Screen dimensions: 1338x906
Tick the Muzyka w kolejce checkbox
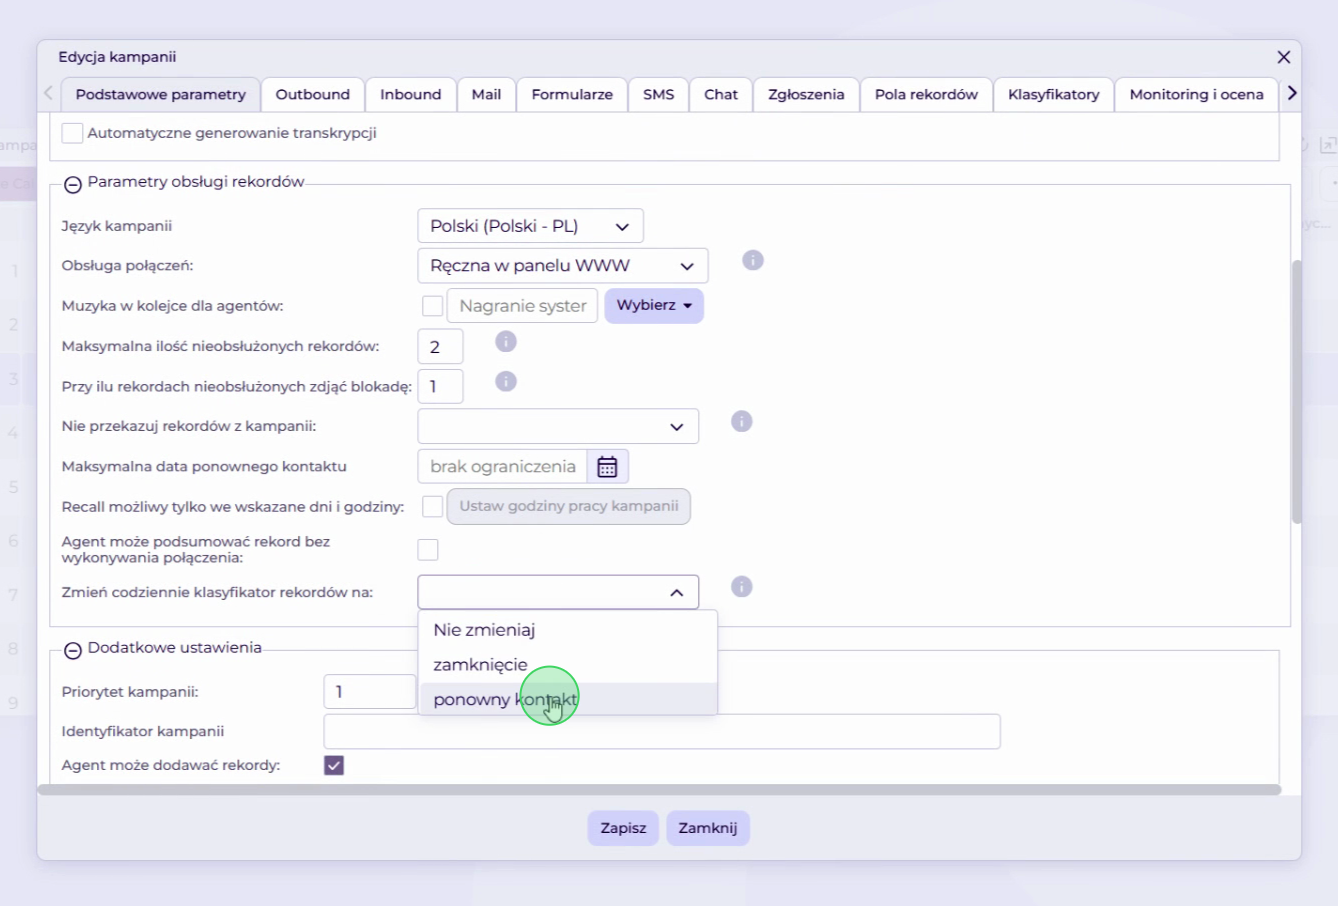(x=432, y=306)
